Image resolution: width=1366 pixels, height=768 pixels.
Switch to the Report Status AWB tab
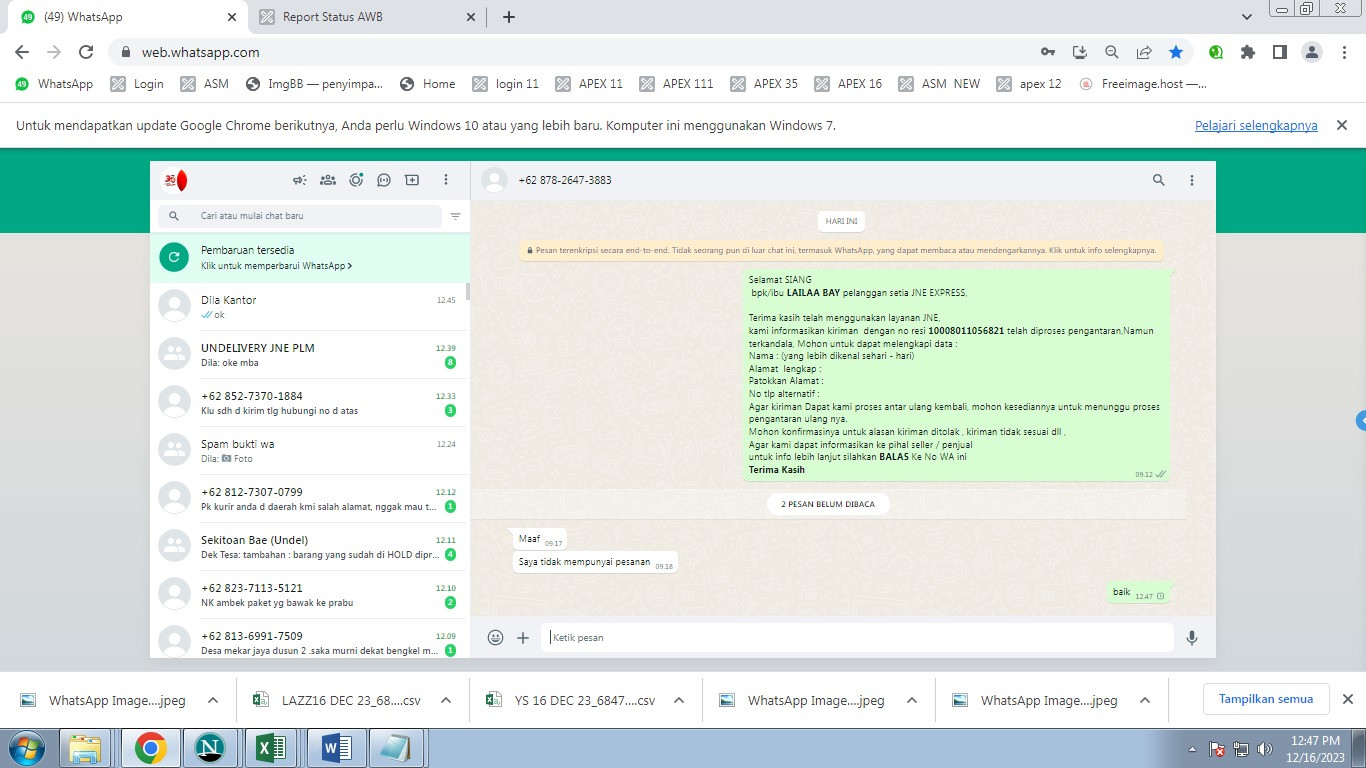(x=368, y=17)
